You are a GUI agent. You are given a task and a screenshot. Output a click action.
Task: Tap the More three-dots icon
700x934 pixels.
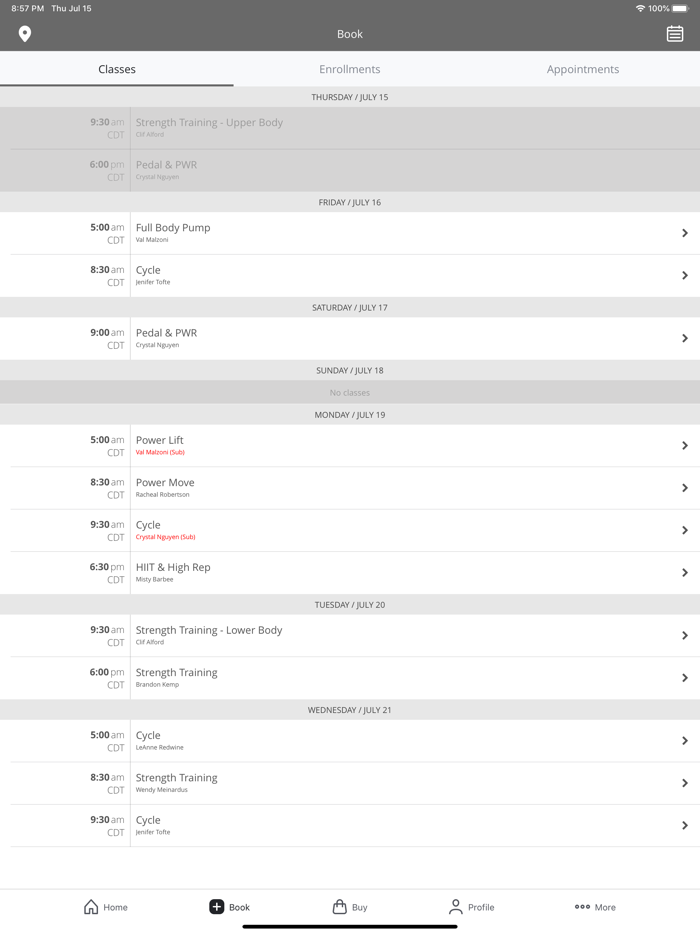tap(582, 907)
